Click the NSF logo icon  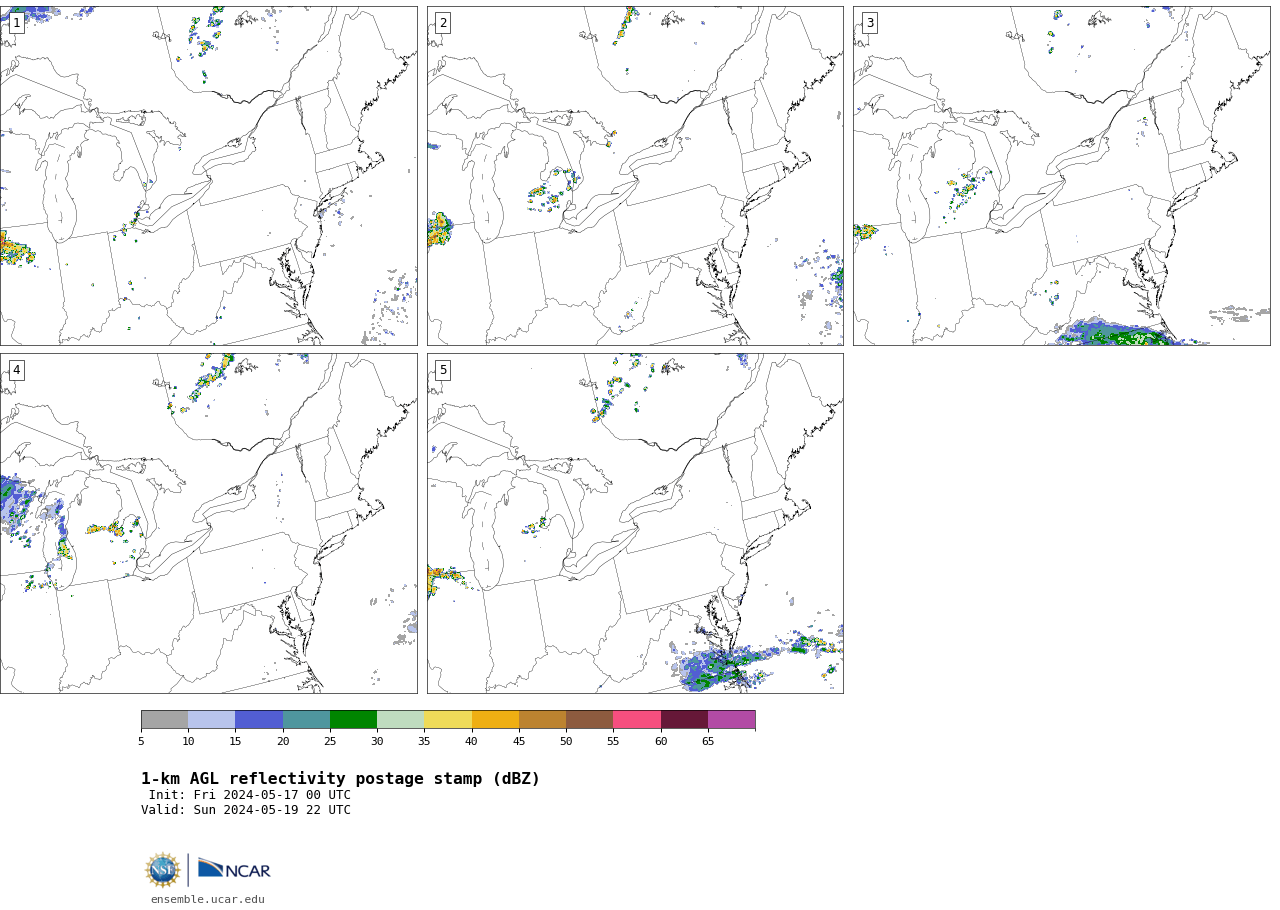point(163,870)
